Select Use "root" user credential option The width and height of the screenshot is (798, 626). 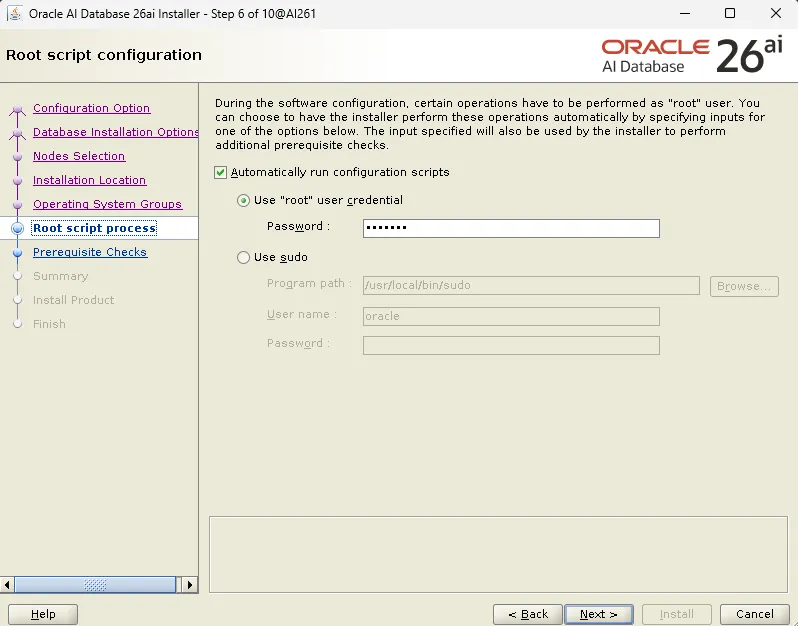[243, 201]
